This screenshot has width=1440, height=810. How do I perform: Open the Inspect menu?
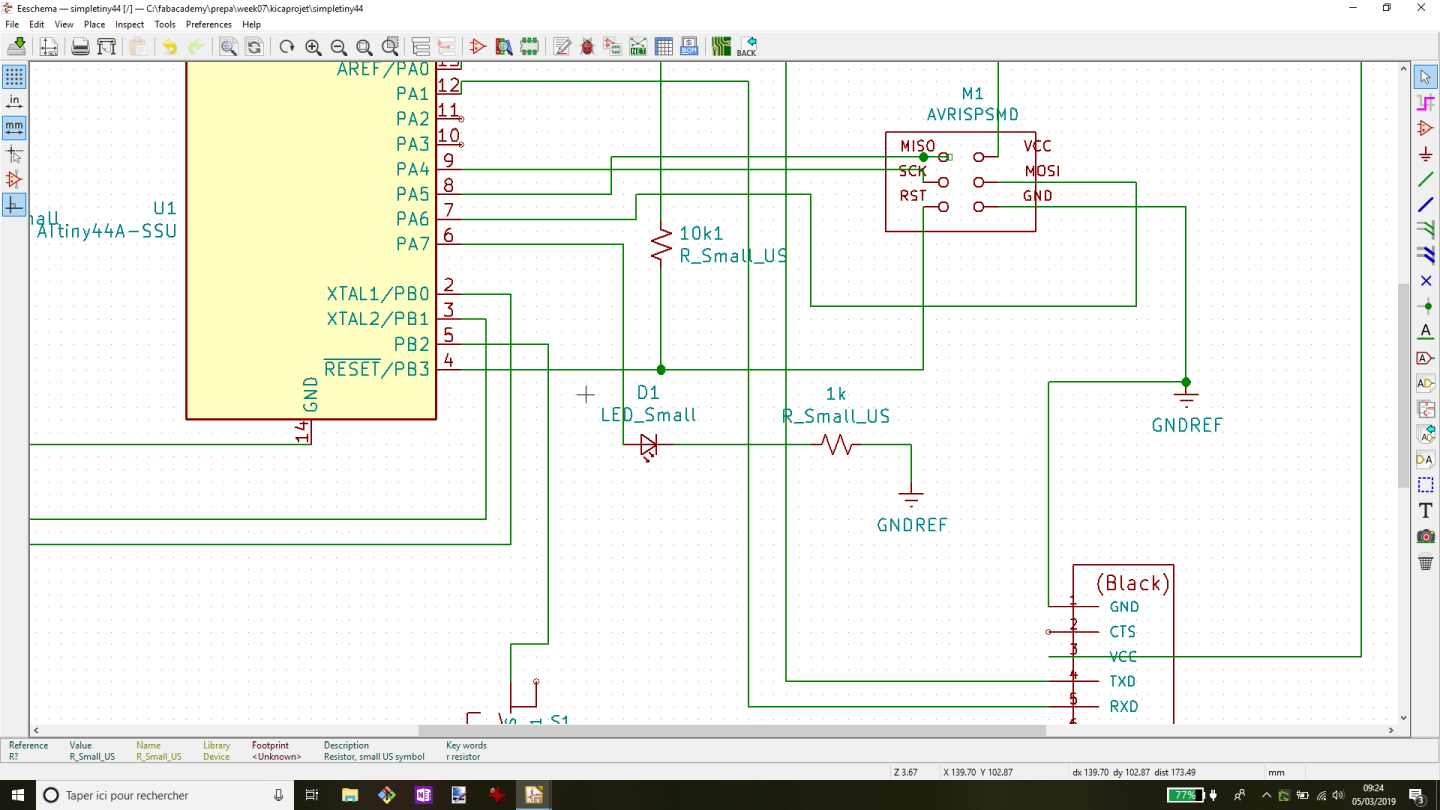click(129, 24)
